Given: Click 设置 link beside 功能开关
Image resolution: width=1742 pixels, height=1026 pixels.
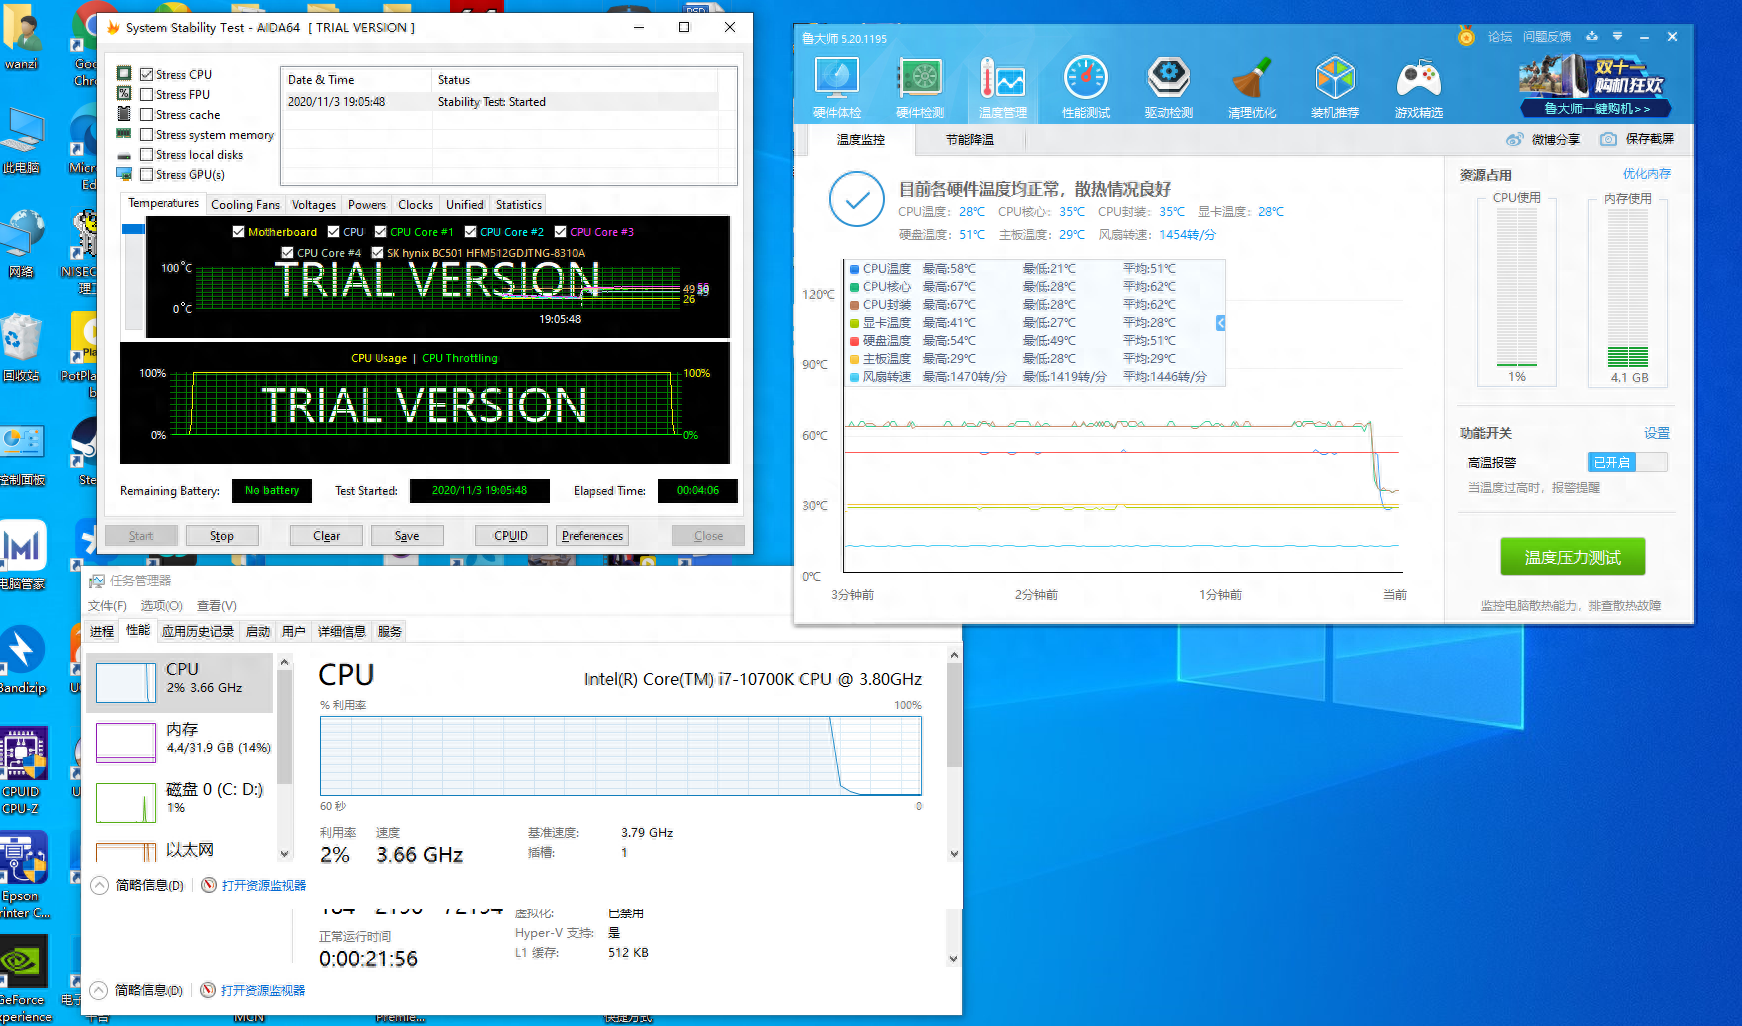Looking at the screenshot, I should click(1657, 433).
